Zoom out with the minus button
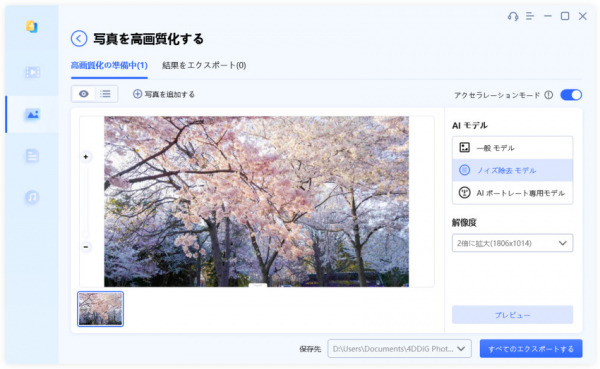The width and height of the screenshot is (600, 369). [86, 247]
